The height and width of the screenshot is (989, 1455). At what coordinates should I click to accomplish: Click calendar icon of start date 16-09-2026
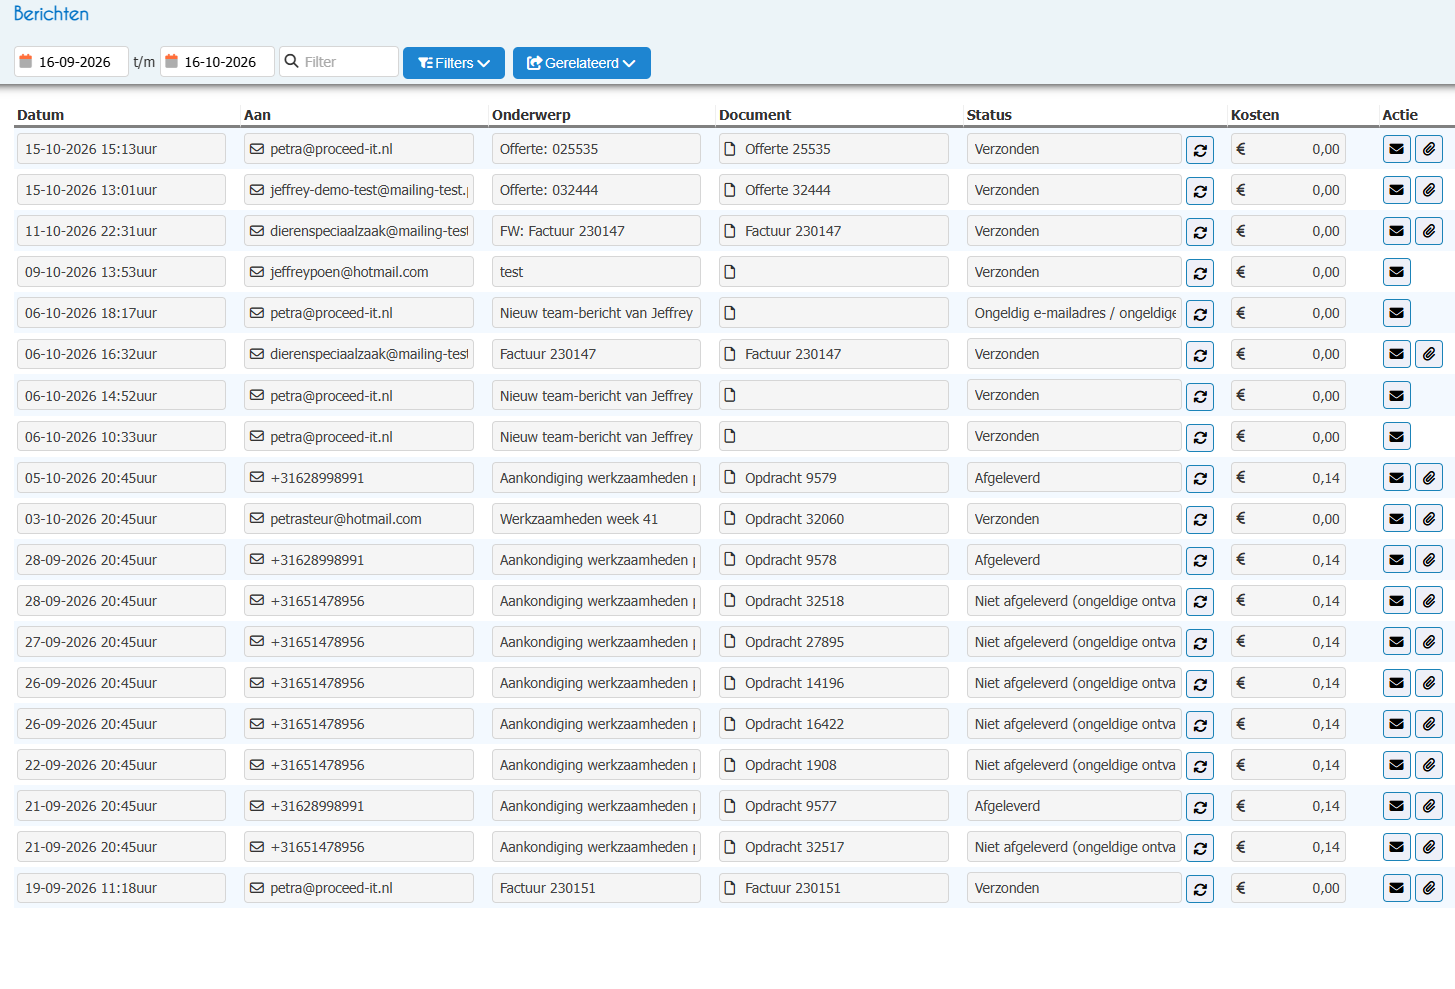[26, 61]
